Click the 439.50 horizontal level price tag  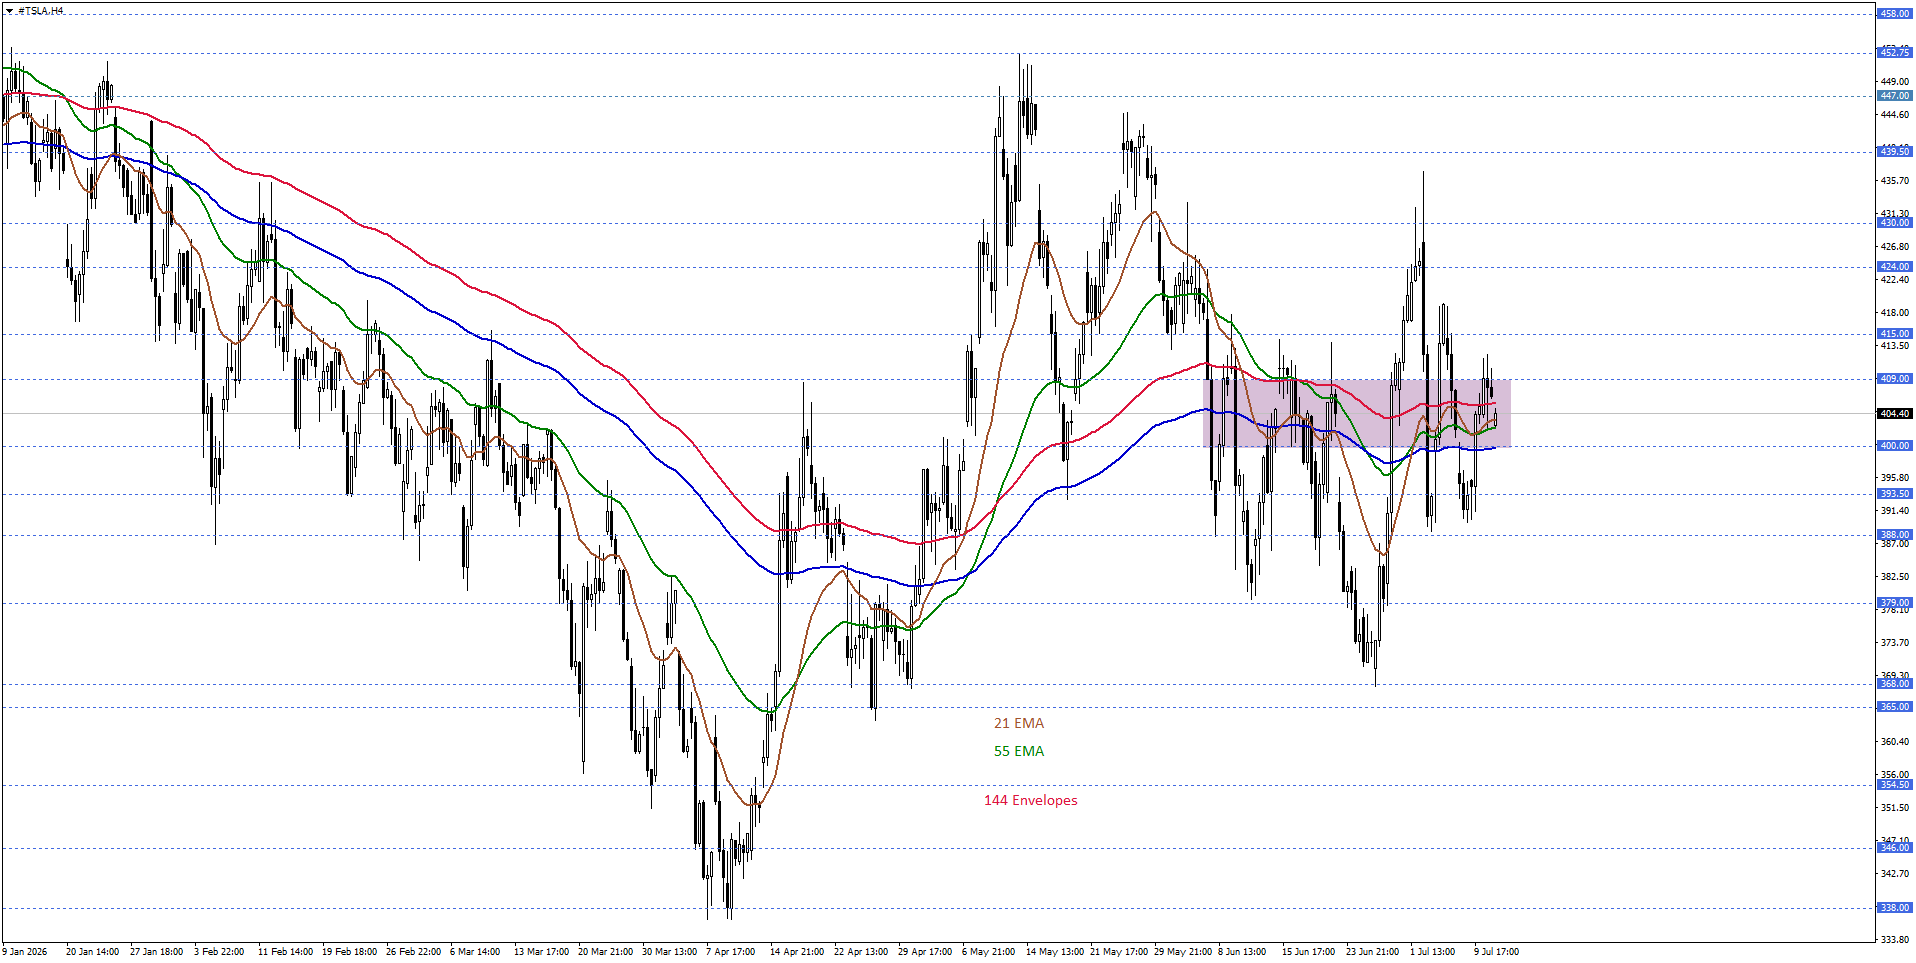pos(1895,151)
